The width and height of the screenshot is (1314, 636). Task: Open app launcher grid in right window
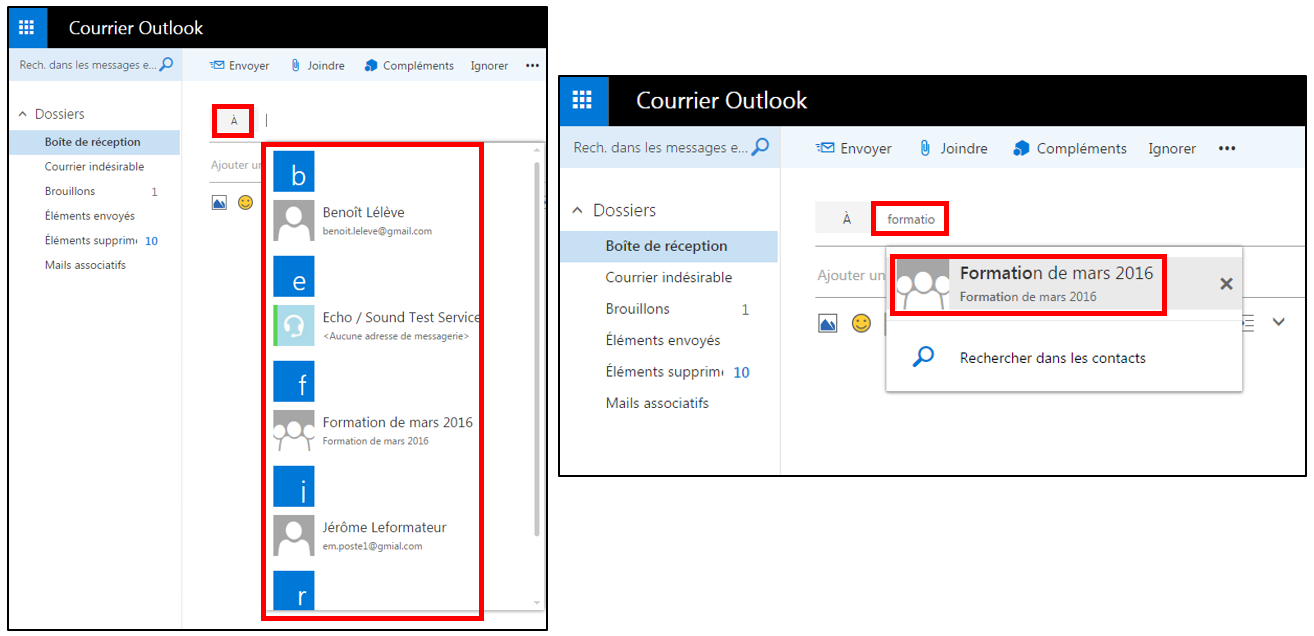pyautogui.click(x=584, y=101)
